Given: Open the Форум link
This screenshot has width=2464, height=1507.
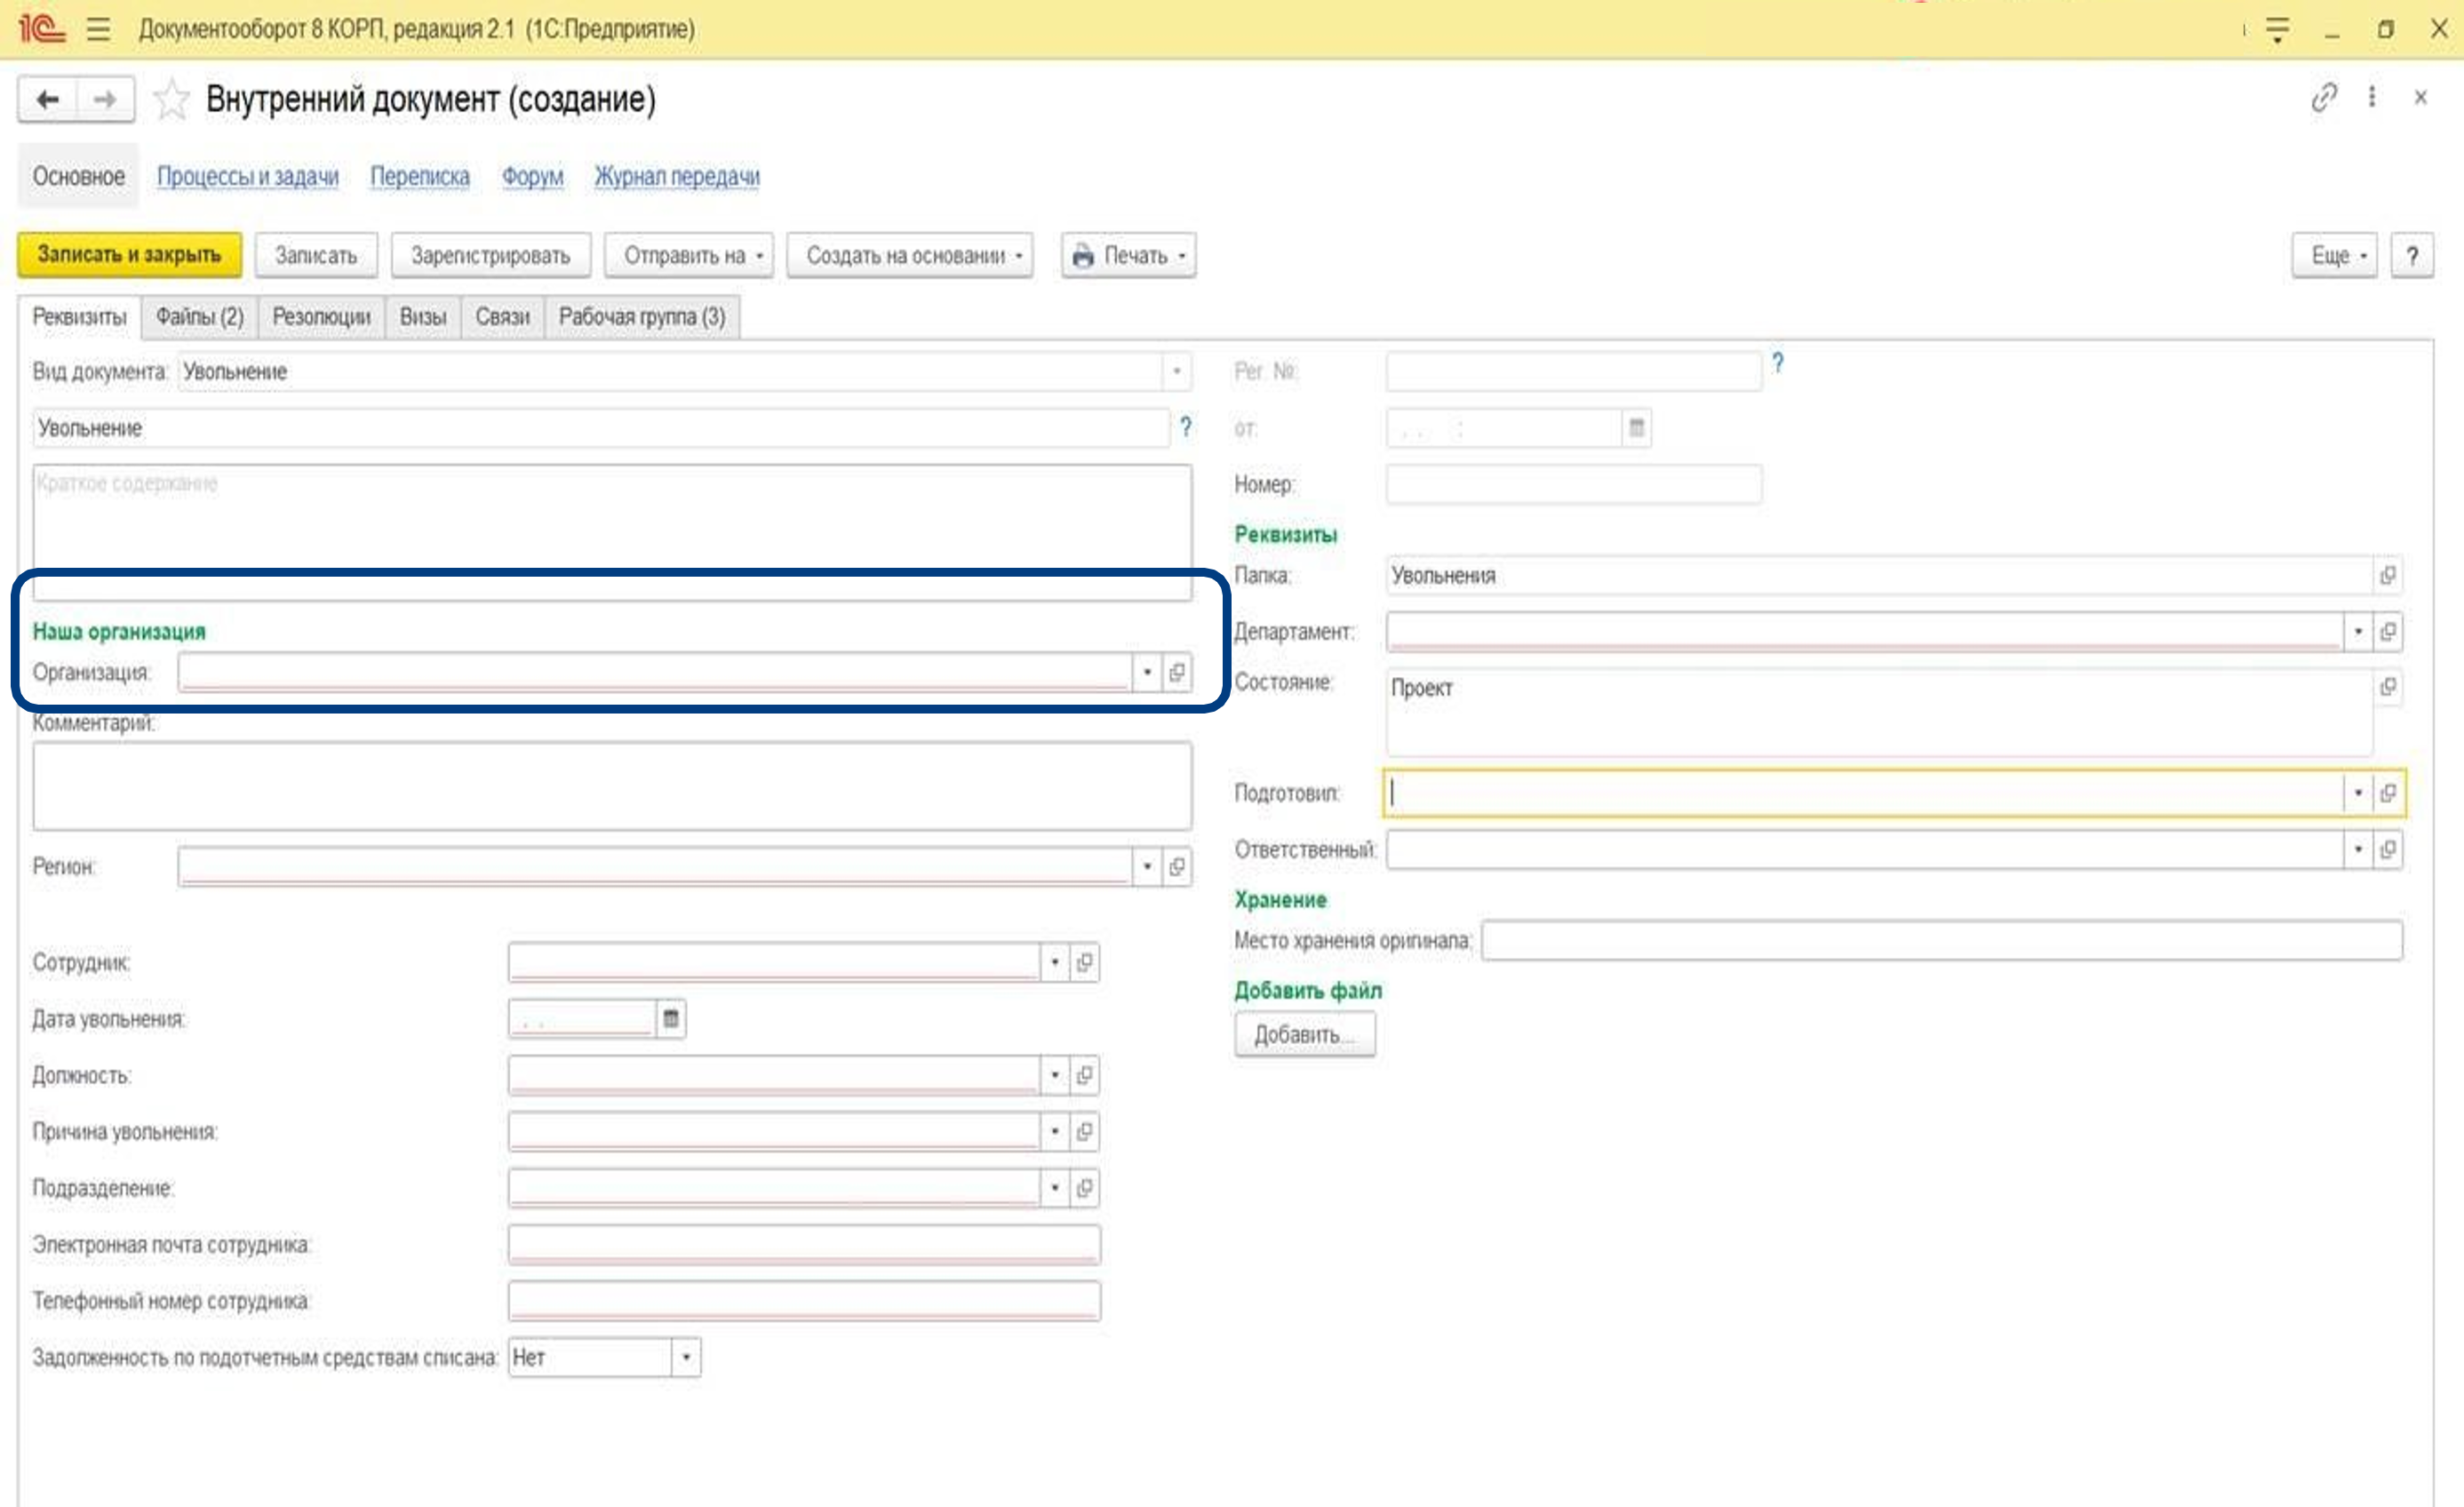Looking at the screenshot, I should [532, 176].
